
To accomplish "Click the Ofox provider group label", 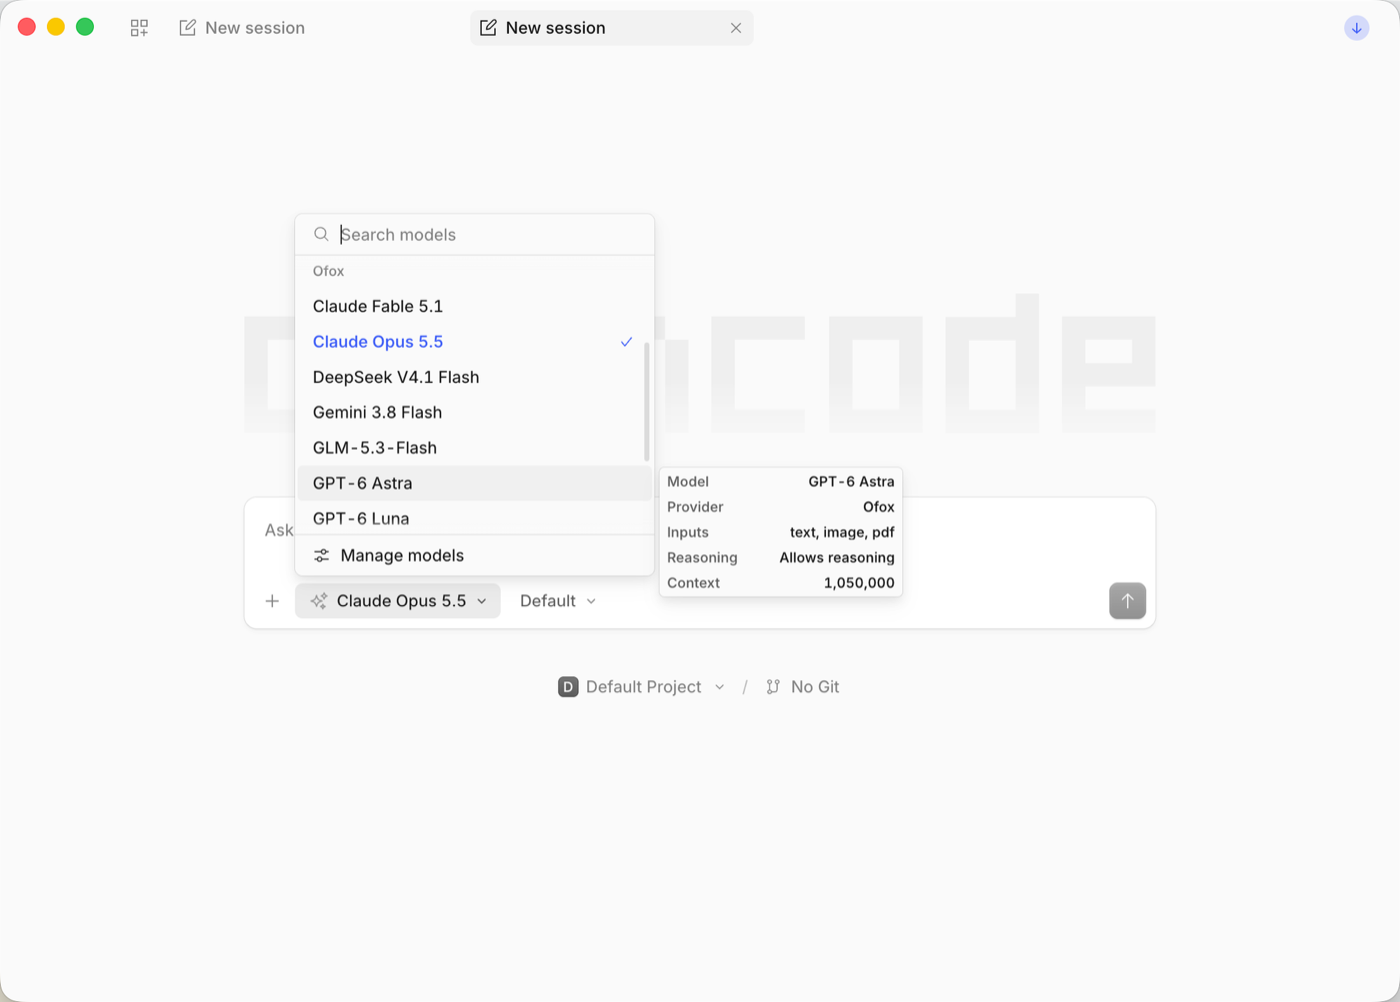I will point(328,271).
